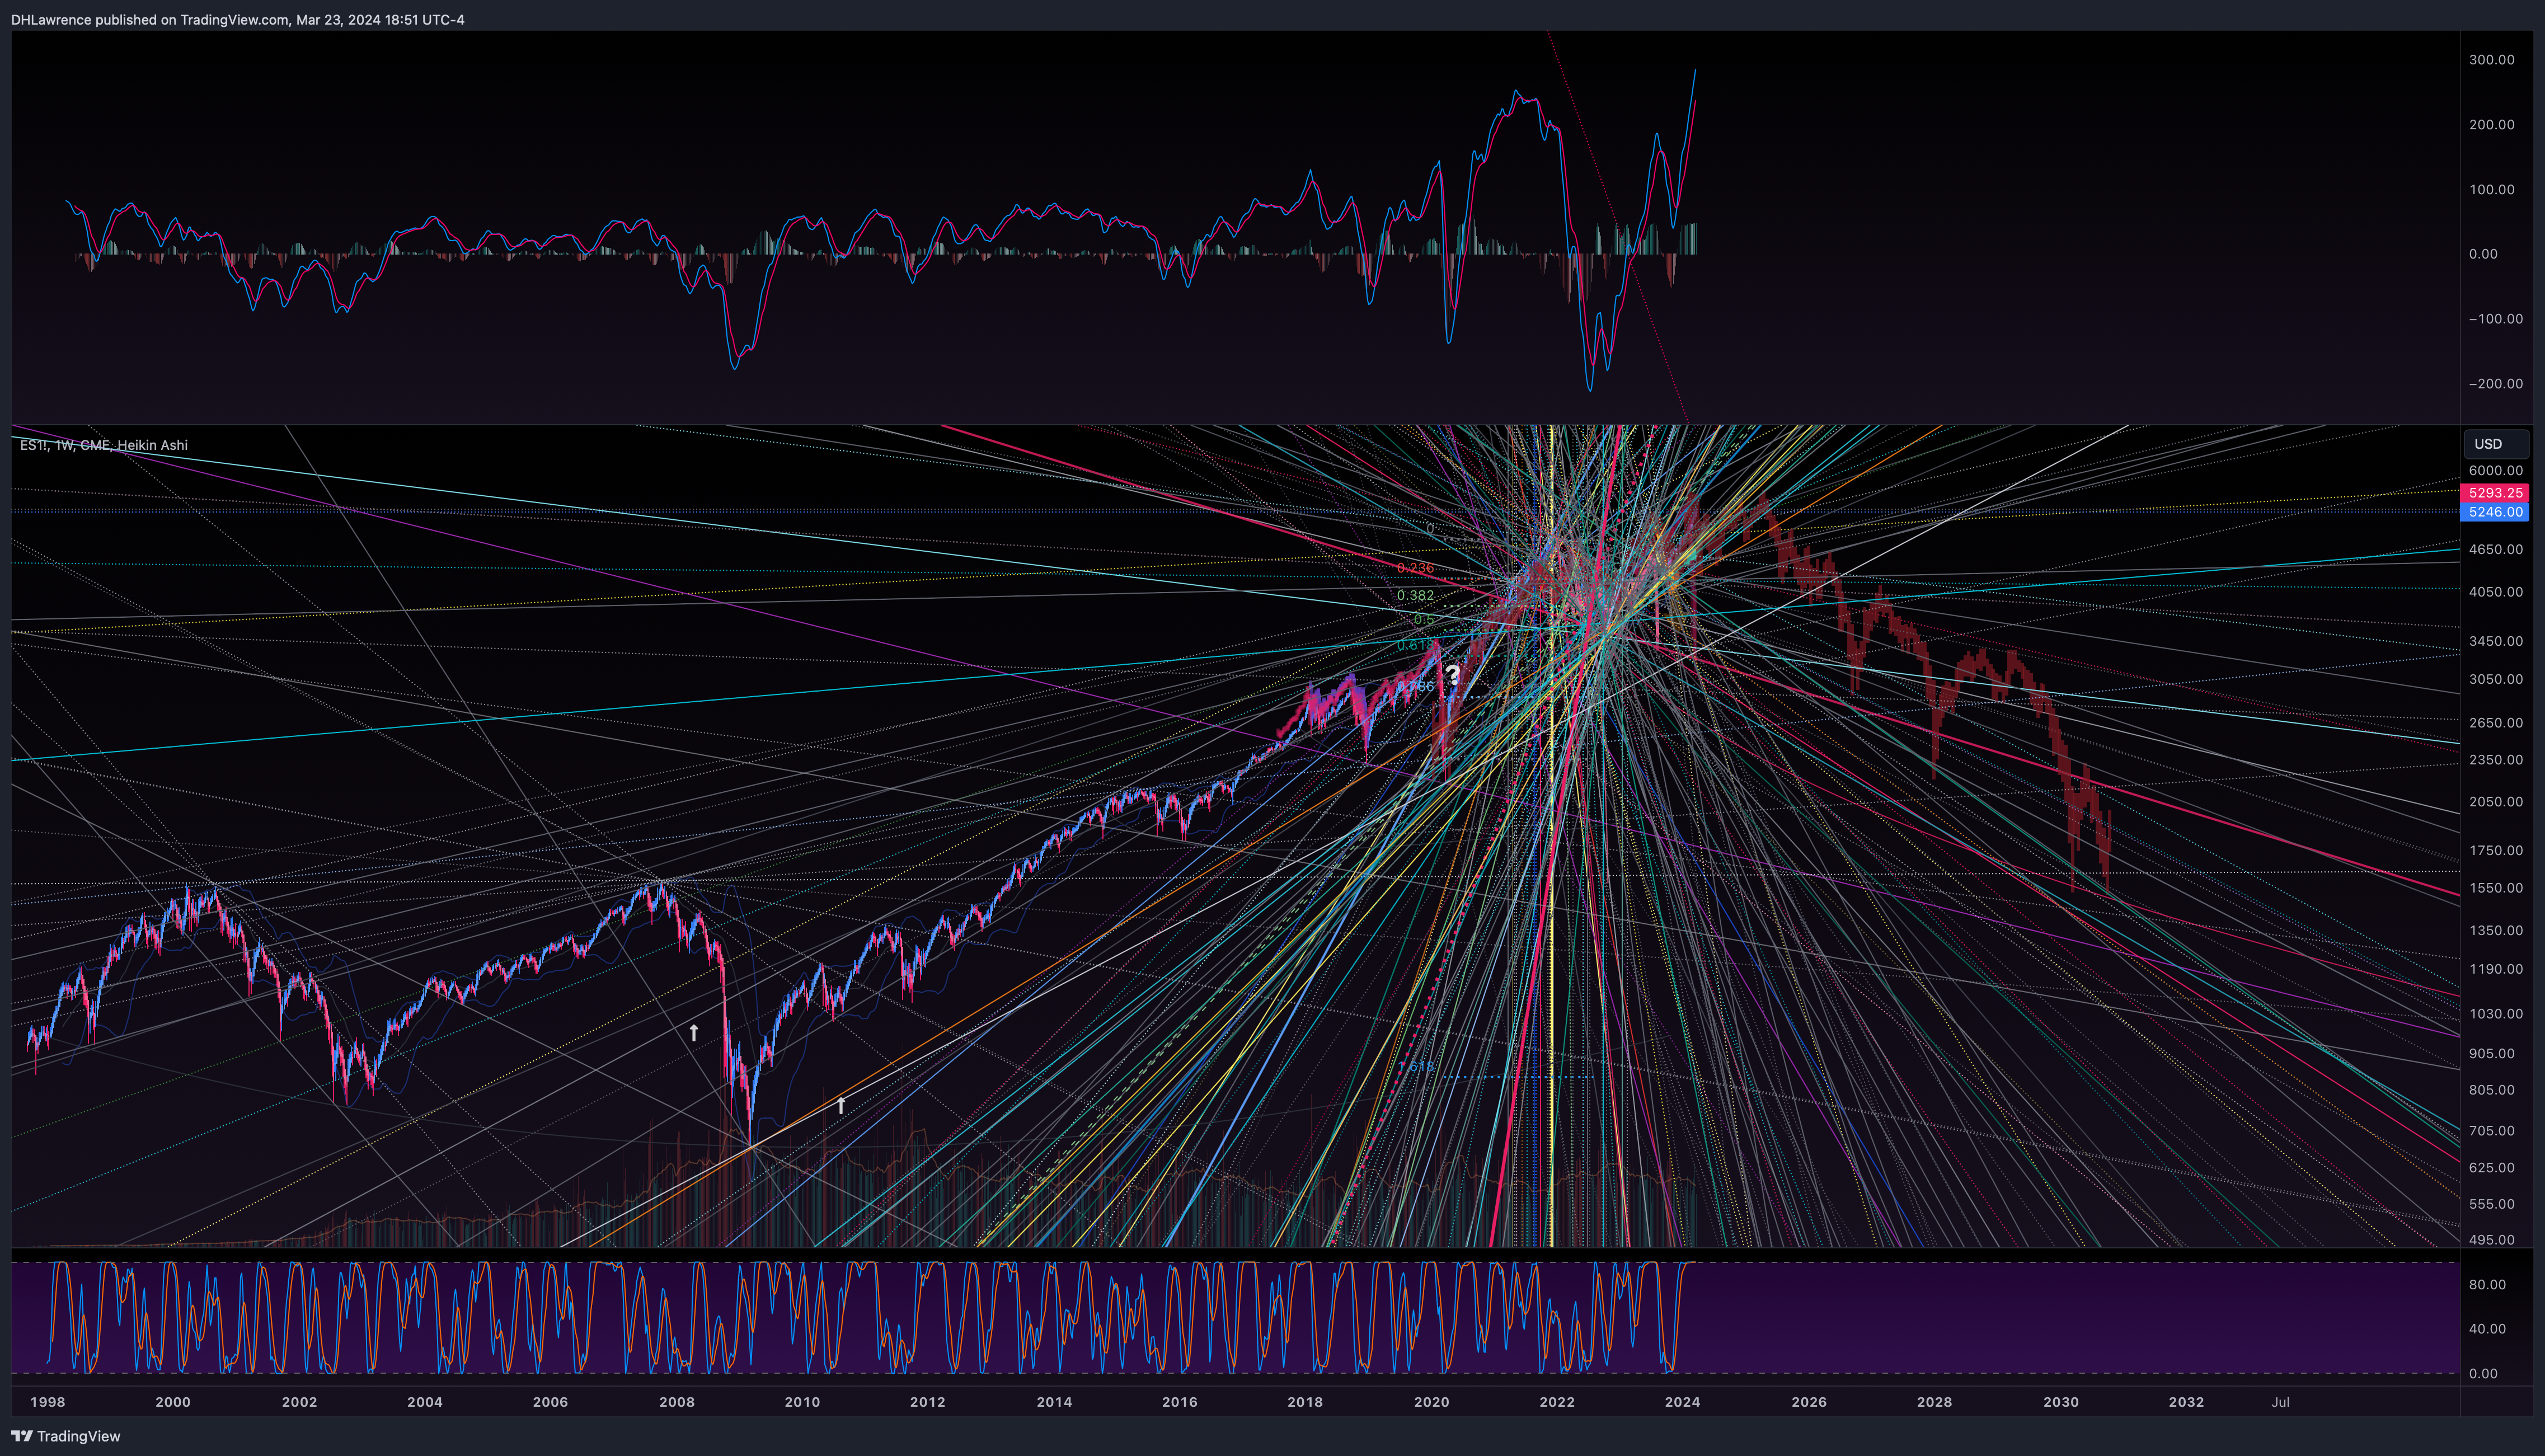Click the 0.618 Fibonacci level label near 2020

[x=1415, y=646]
